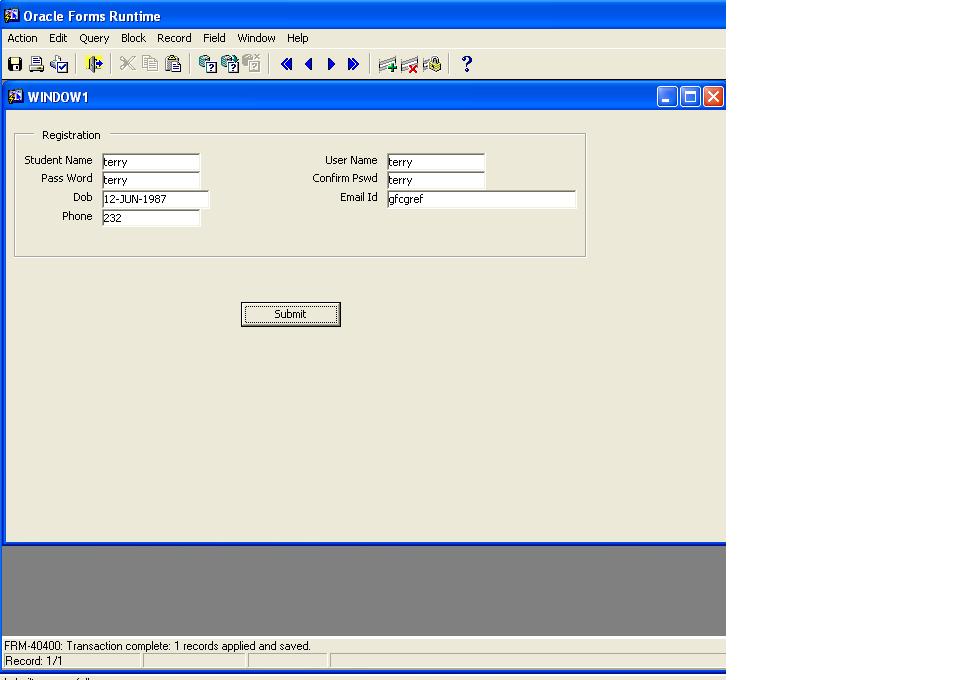This screenshot has height=680, width=962.
Task: Open the Action menu
Action: point(22,38)
